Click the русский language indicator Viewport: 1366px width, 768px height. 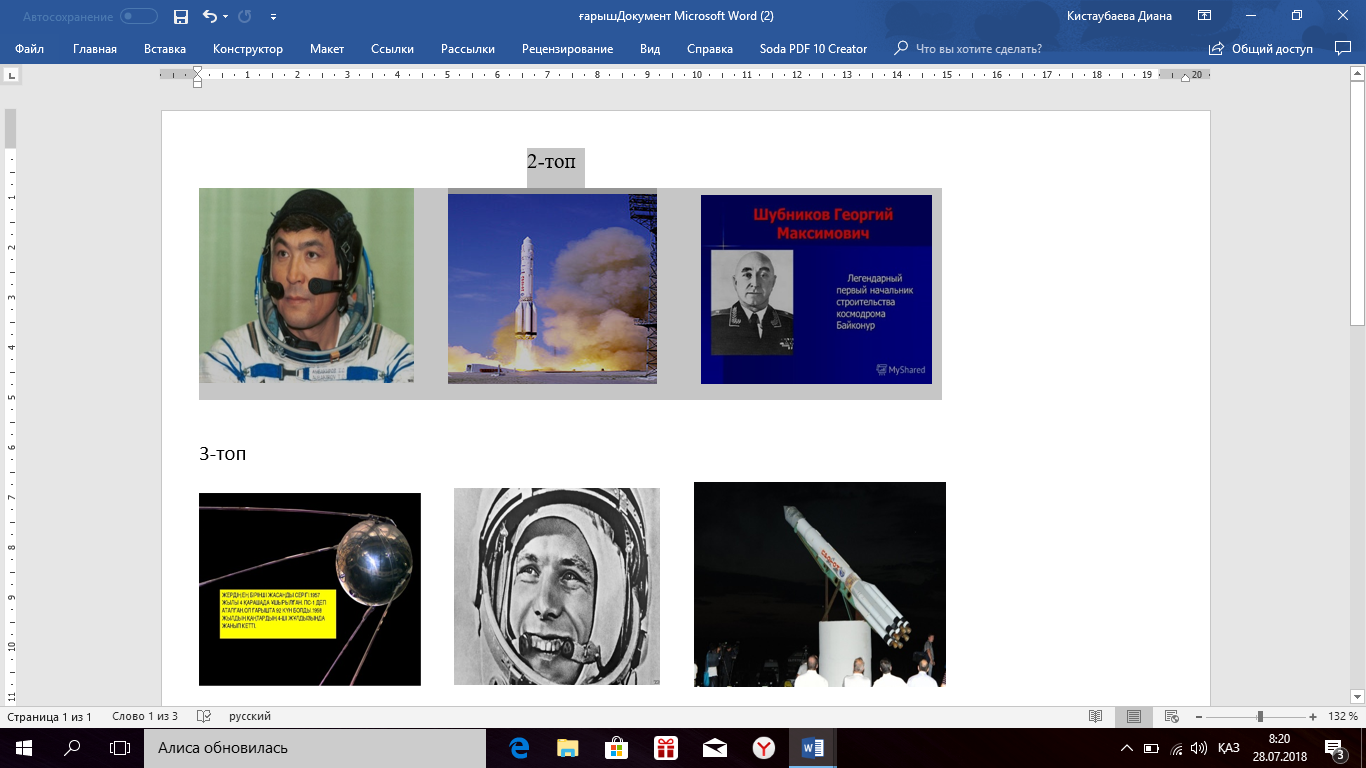coord(250,717)
